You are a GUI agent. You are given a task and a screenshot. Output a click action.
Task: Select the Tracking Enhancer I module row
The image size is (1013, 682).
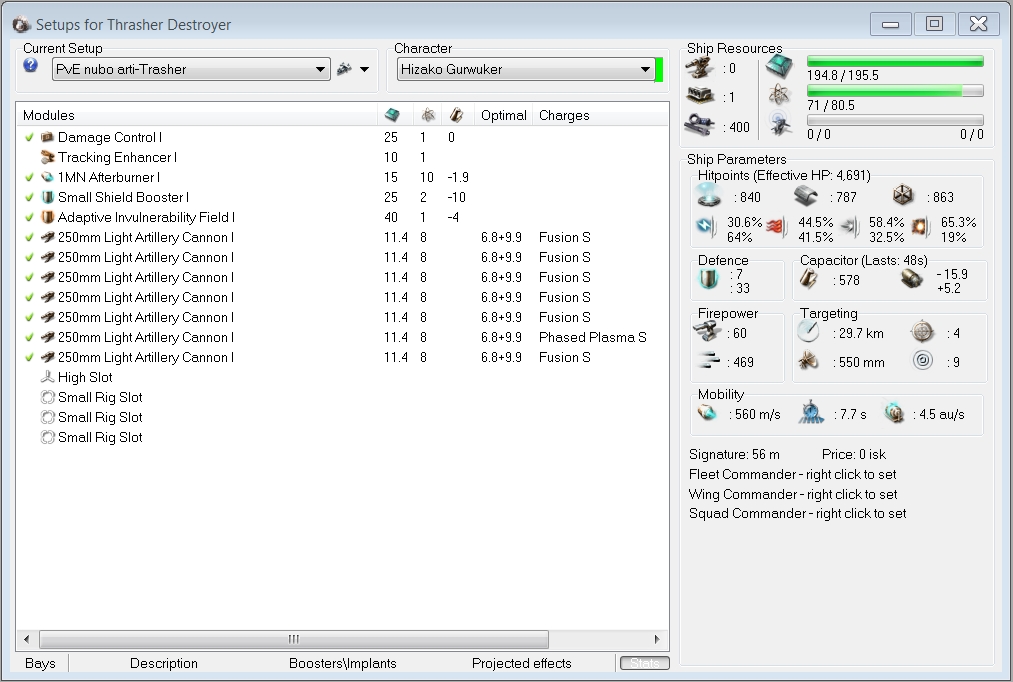point(342,157)
